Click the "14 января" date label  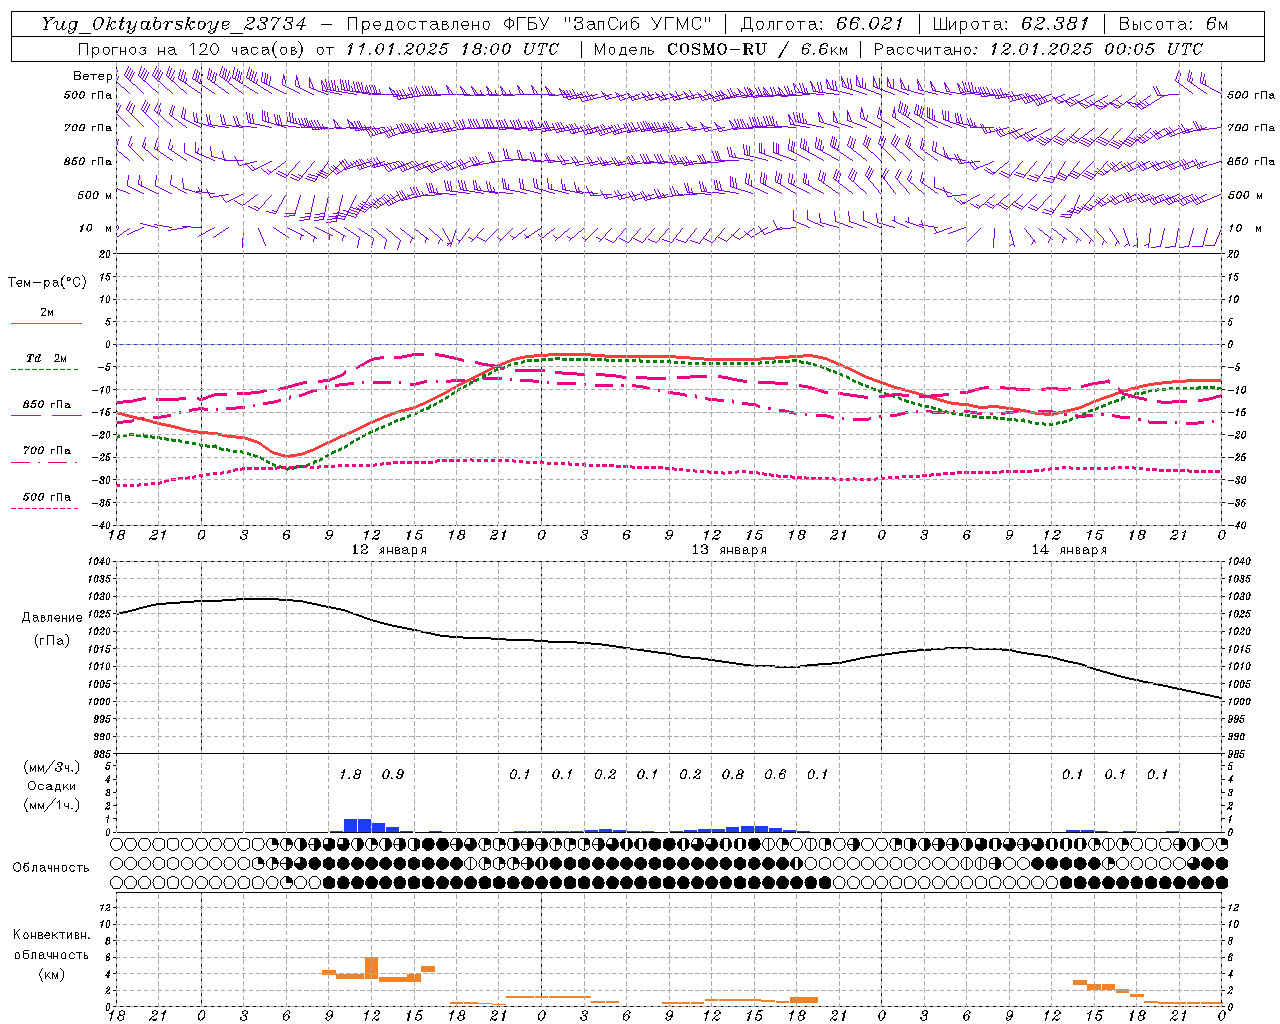coord(1069,550)
